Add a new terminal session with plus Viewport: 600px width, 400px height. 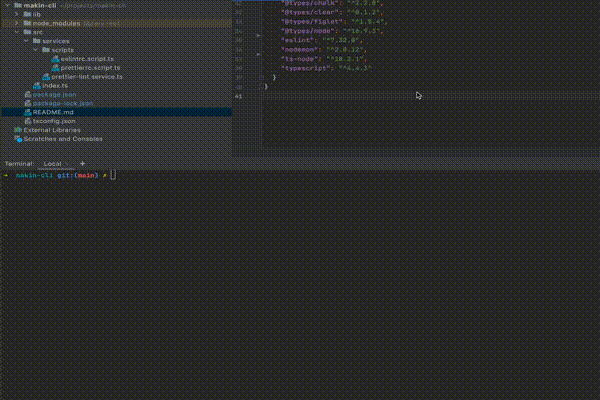click(82, 163)
